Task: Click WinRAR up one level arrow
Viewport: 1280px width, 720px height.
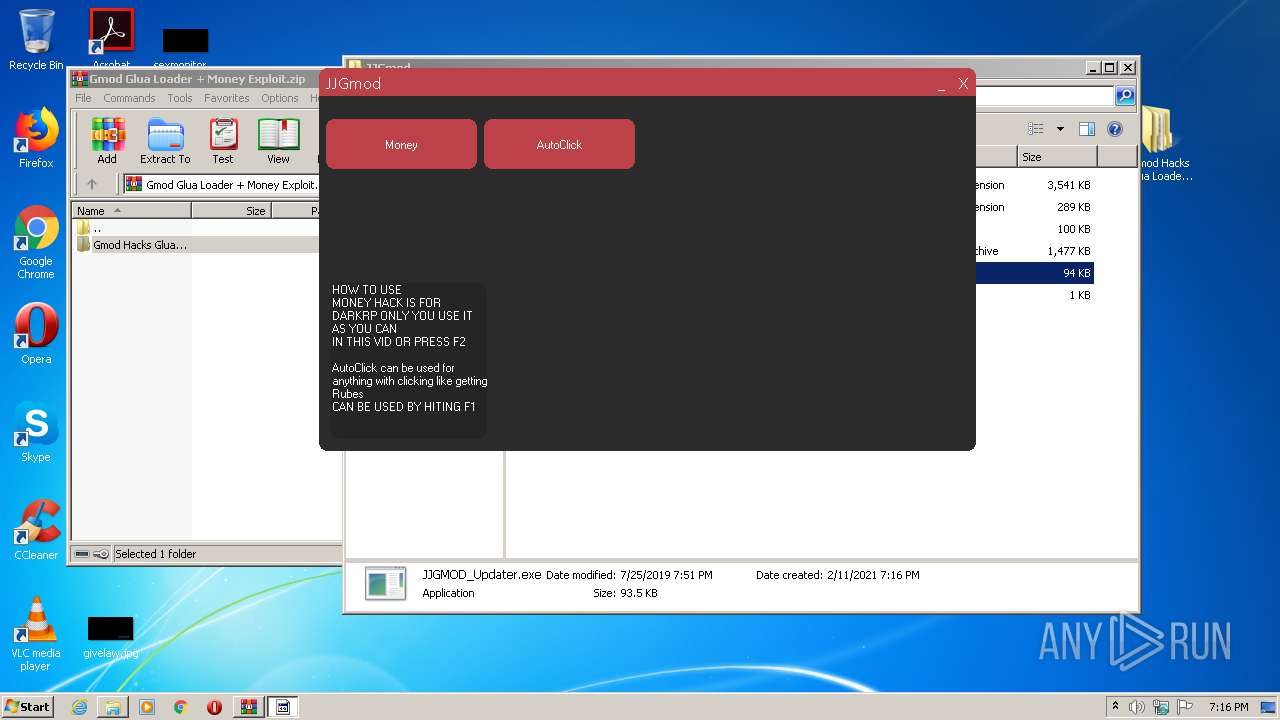Action: tap(92, 184)
